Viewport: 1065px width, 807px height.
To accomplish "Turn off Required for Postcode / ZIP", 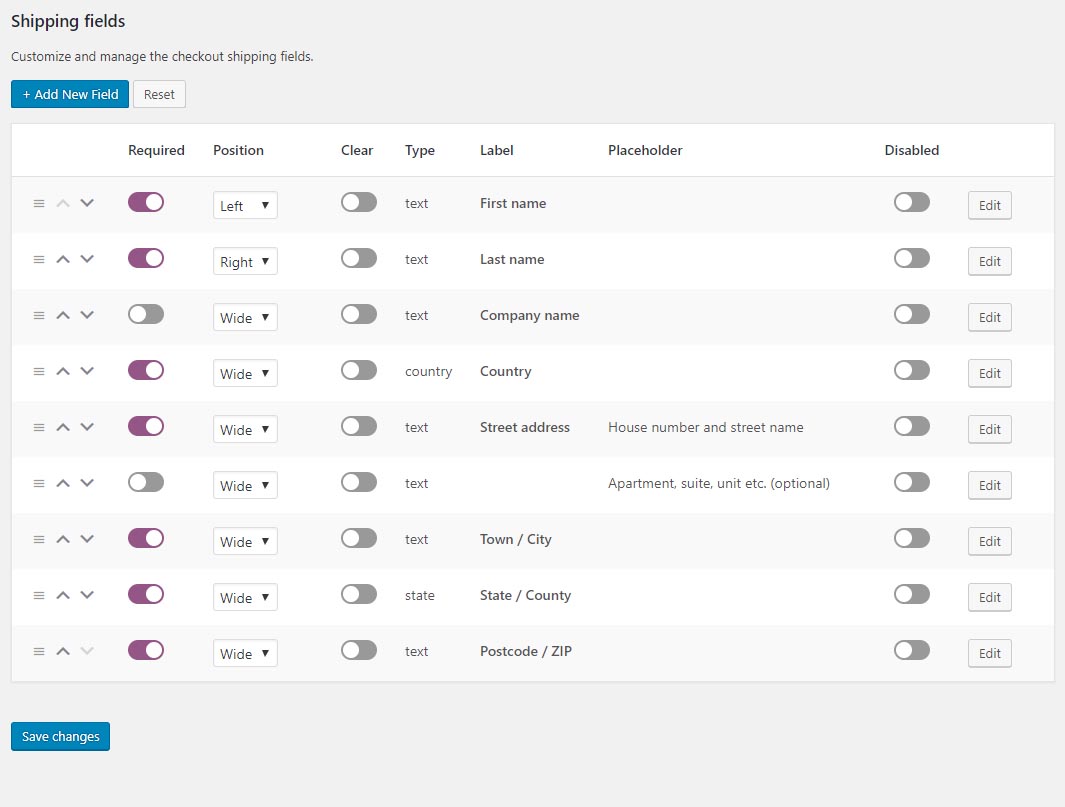I will [x=146, y=650].
